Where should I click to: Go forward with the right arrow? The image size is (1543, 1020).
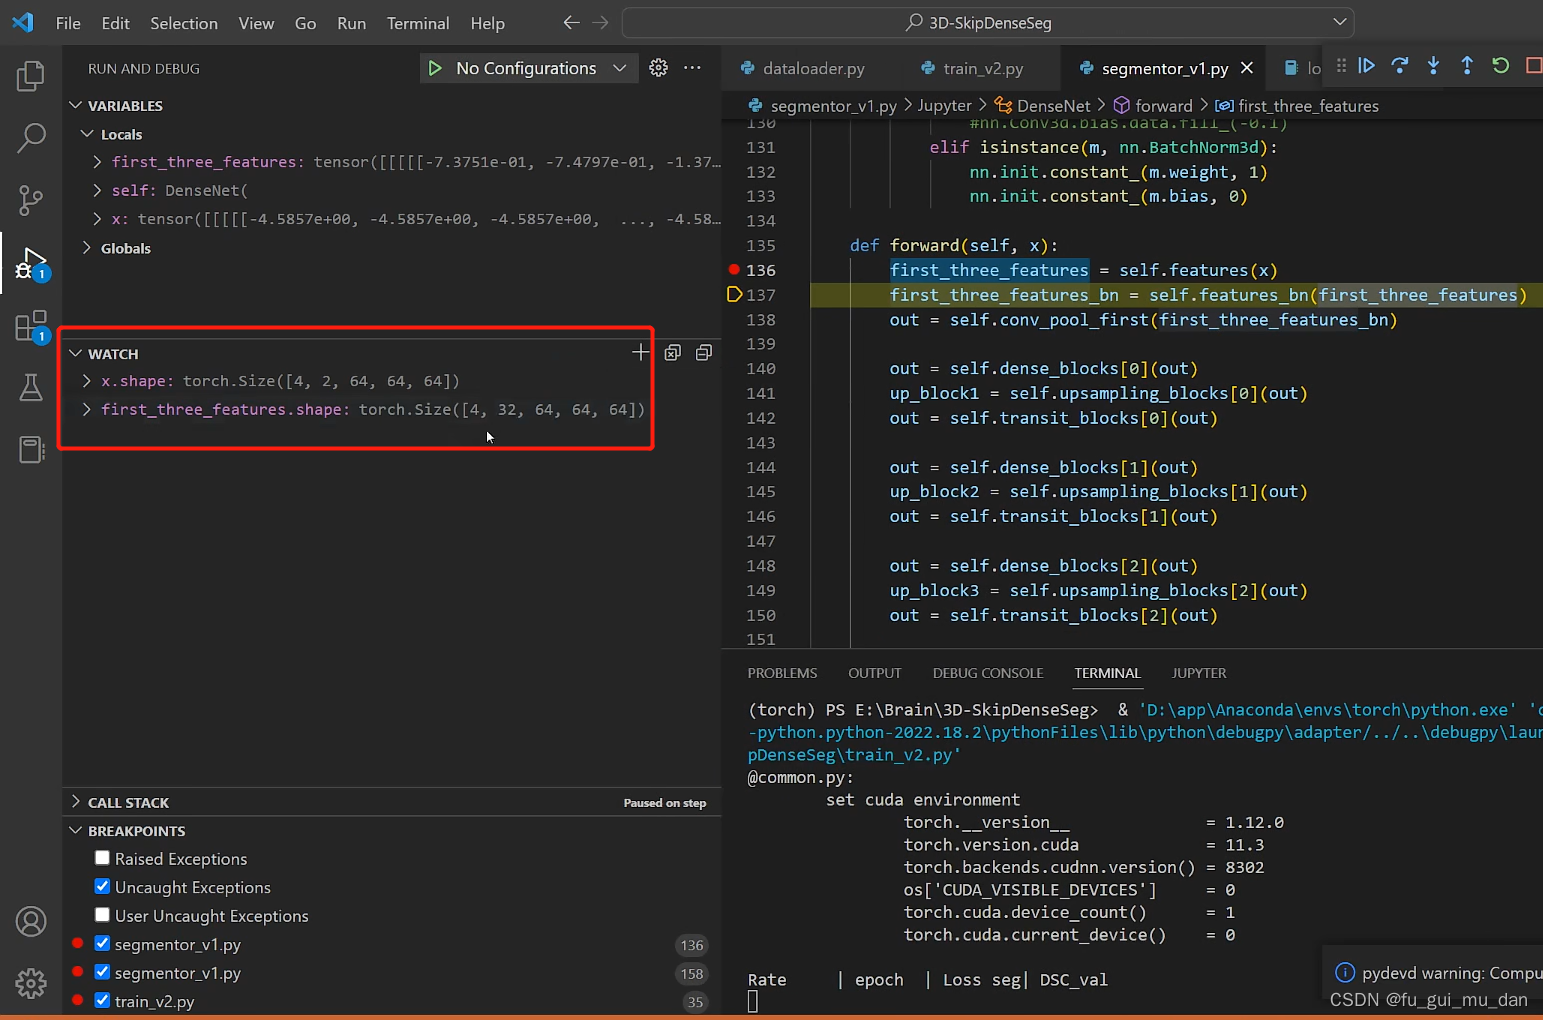pyautogui.click(x=600, y=22)
